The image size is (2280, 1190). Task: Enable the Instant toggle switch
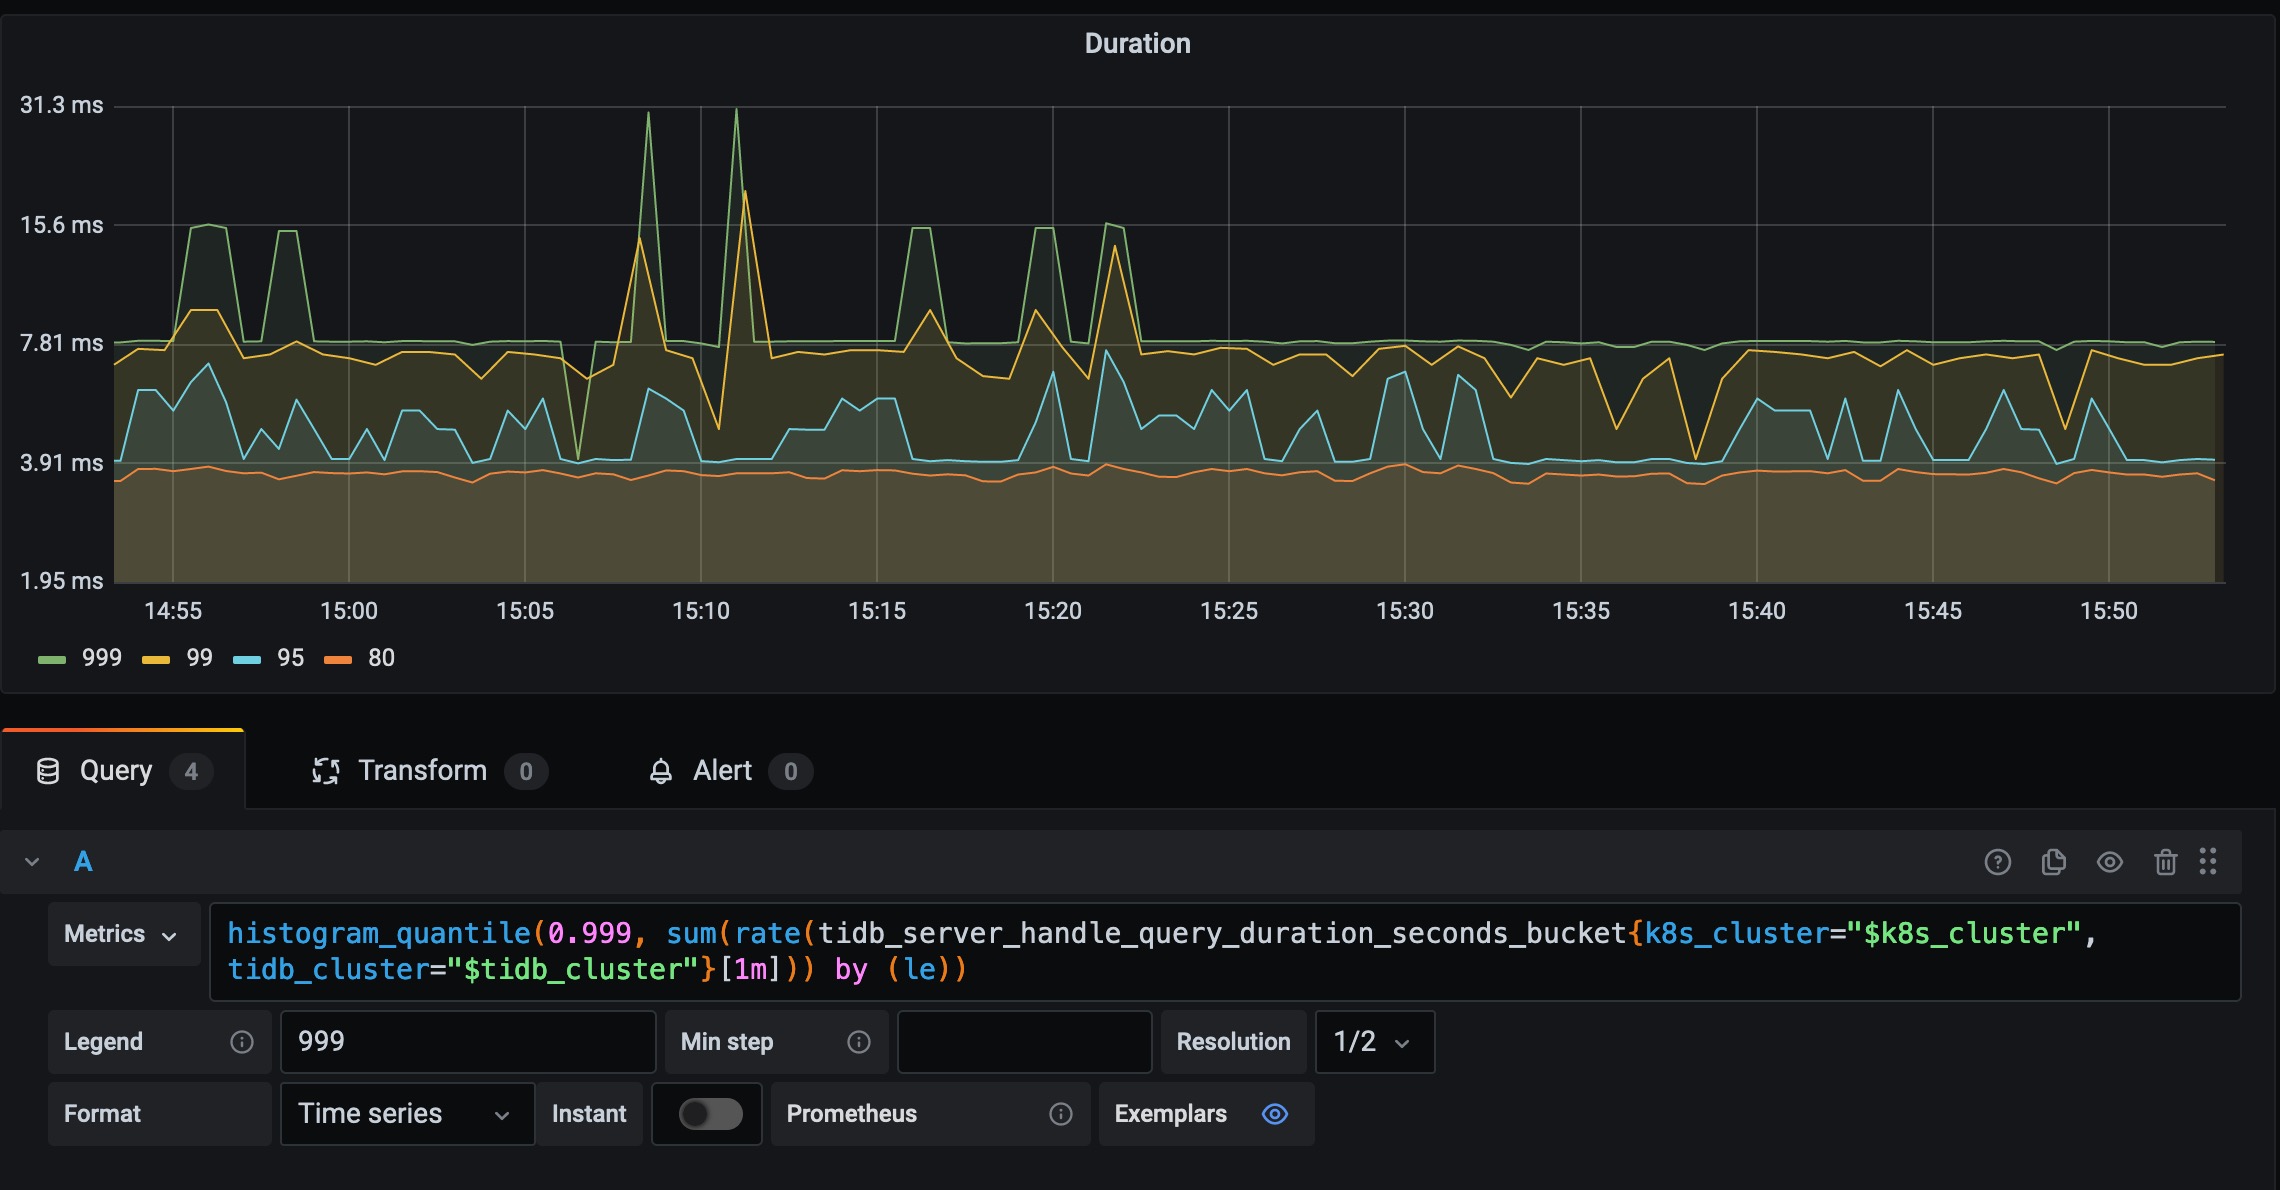(710, 1114)
